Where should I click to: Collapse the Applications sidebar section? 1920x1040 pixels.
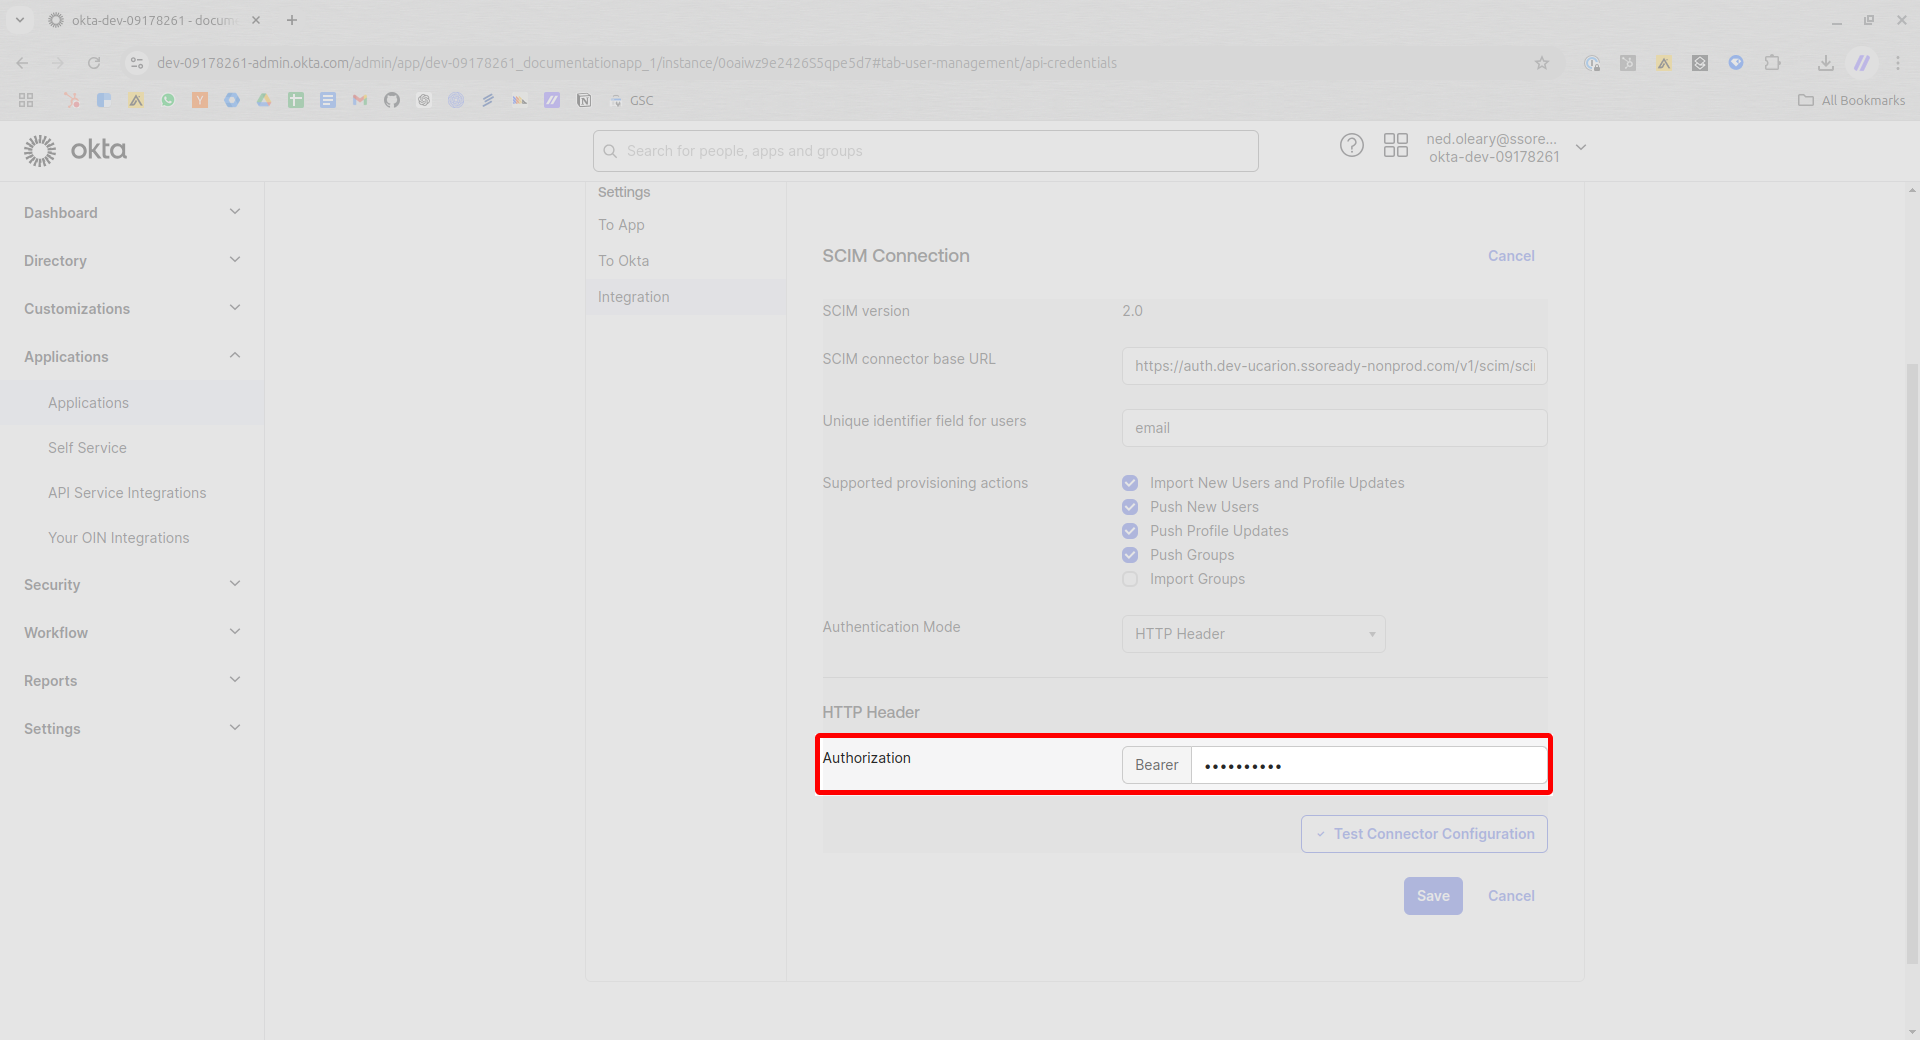[132, 357]
